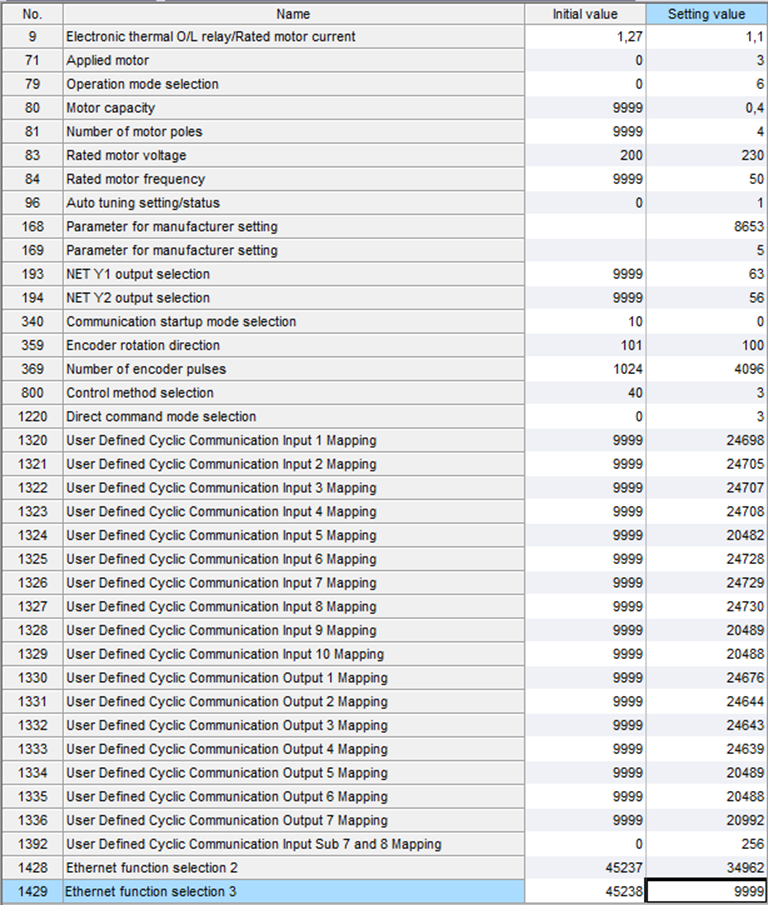Click Input 6 Mapping setting value 24728

(706, 559)
